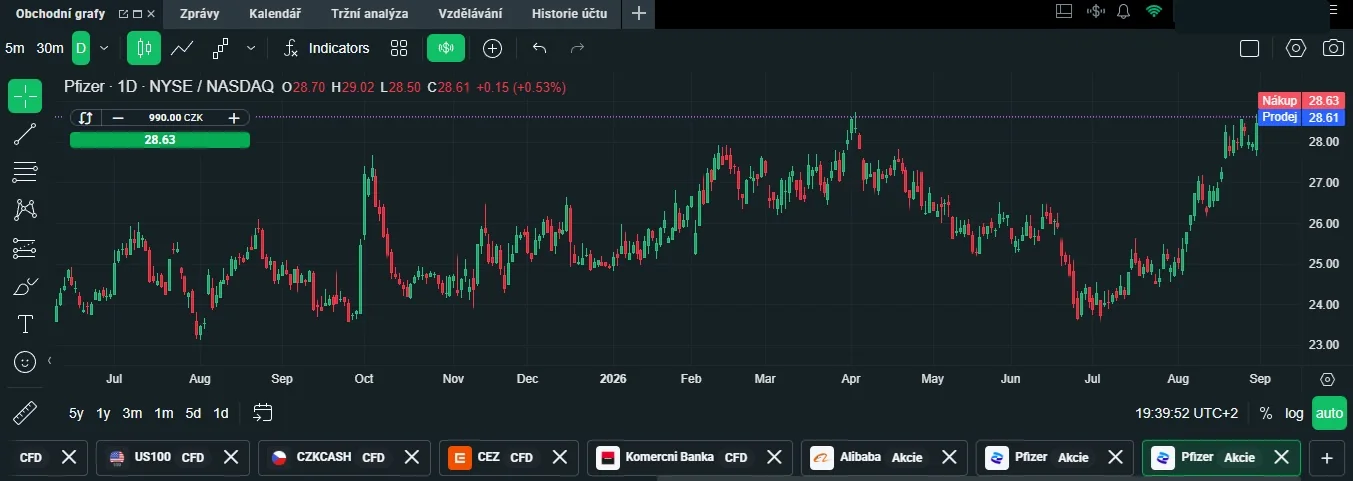Open the price axis settings gear
This screenshot has height=481, width=1353.
pos(1328,379)
